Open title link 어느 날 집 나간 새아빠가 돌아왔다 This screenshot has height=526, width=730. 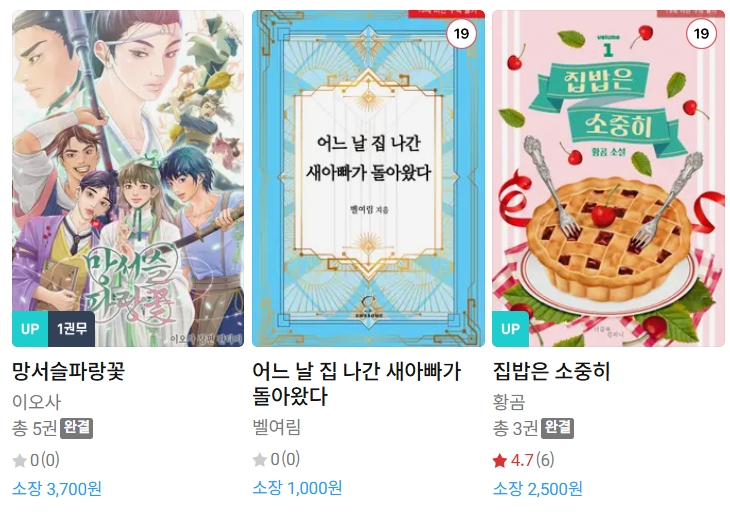click(357, 384)
